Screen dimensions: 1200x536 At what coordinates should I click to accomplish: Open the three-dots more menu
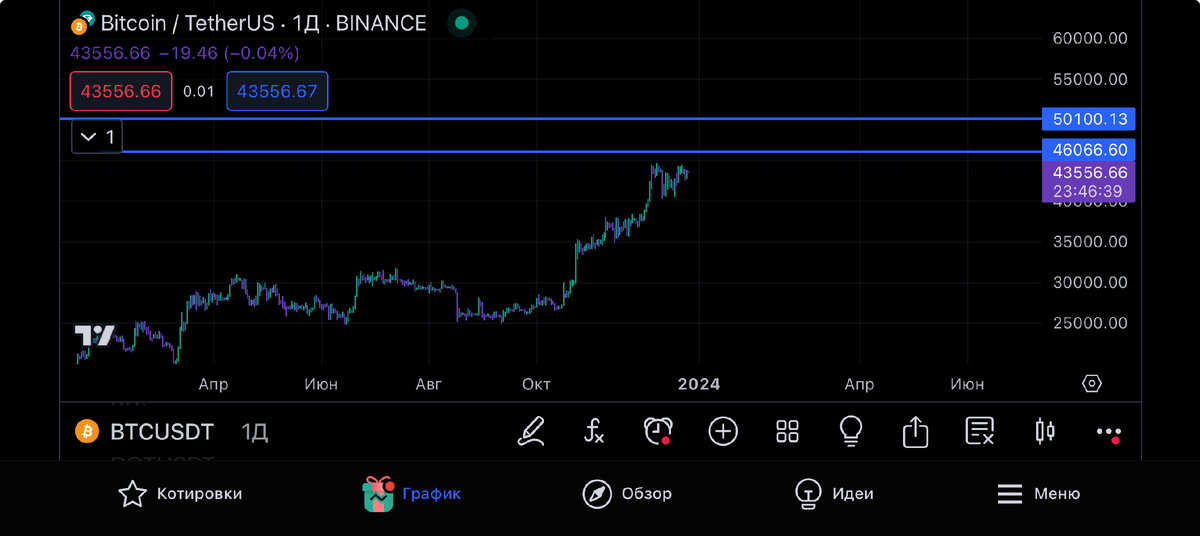pos(1108,433)
